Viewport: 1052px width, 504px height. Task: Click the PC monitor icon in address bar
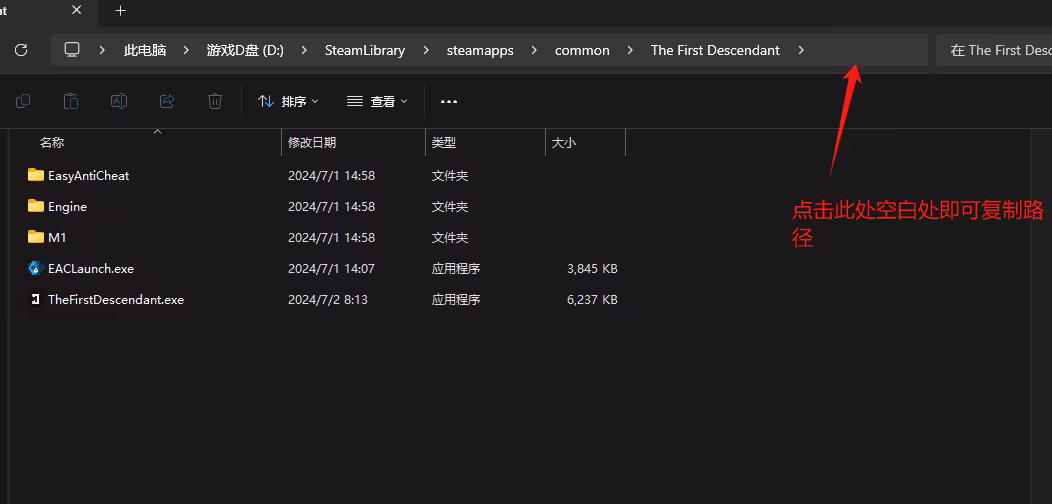tap(72, 50)
